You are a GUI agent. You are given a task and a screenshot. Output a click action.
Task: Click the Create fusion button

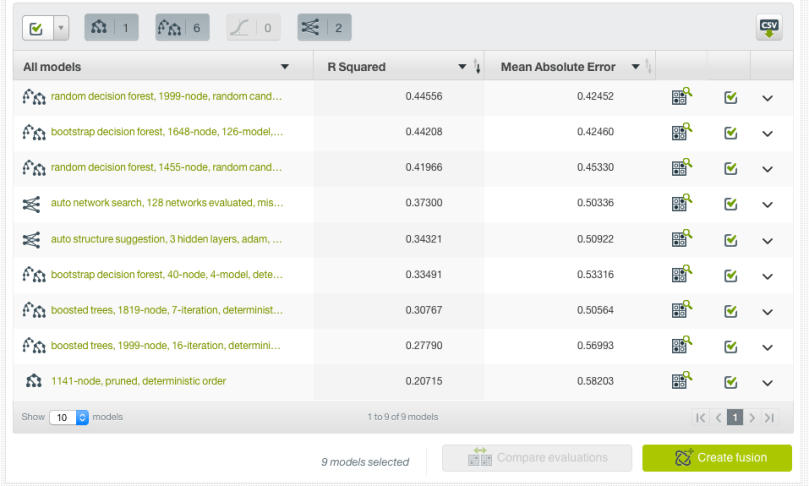tap(716, 458)
